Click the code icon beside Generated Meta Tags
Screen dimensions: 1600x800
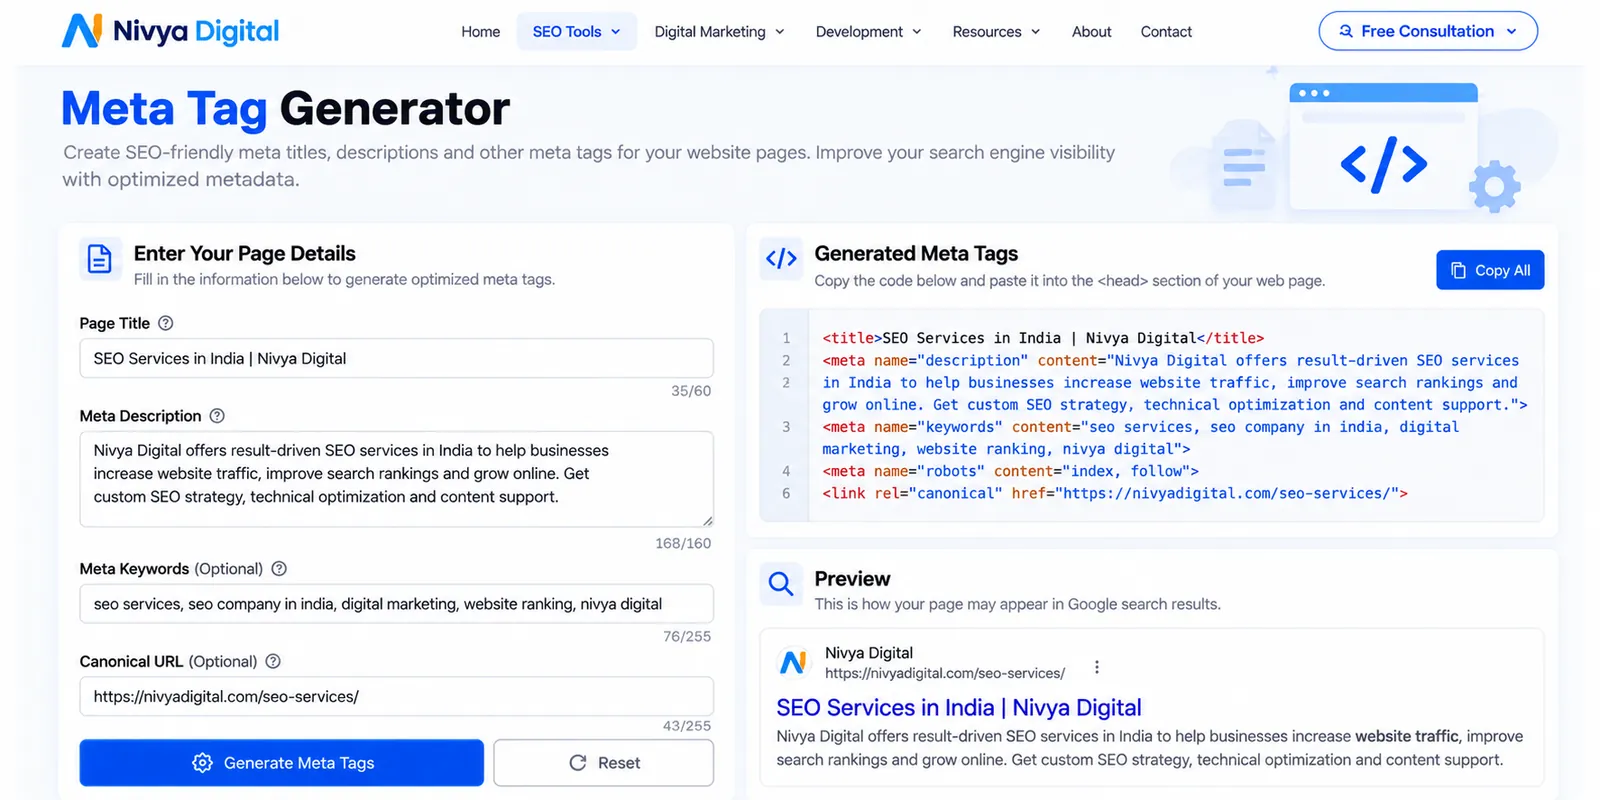[x=781, y=259]
